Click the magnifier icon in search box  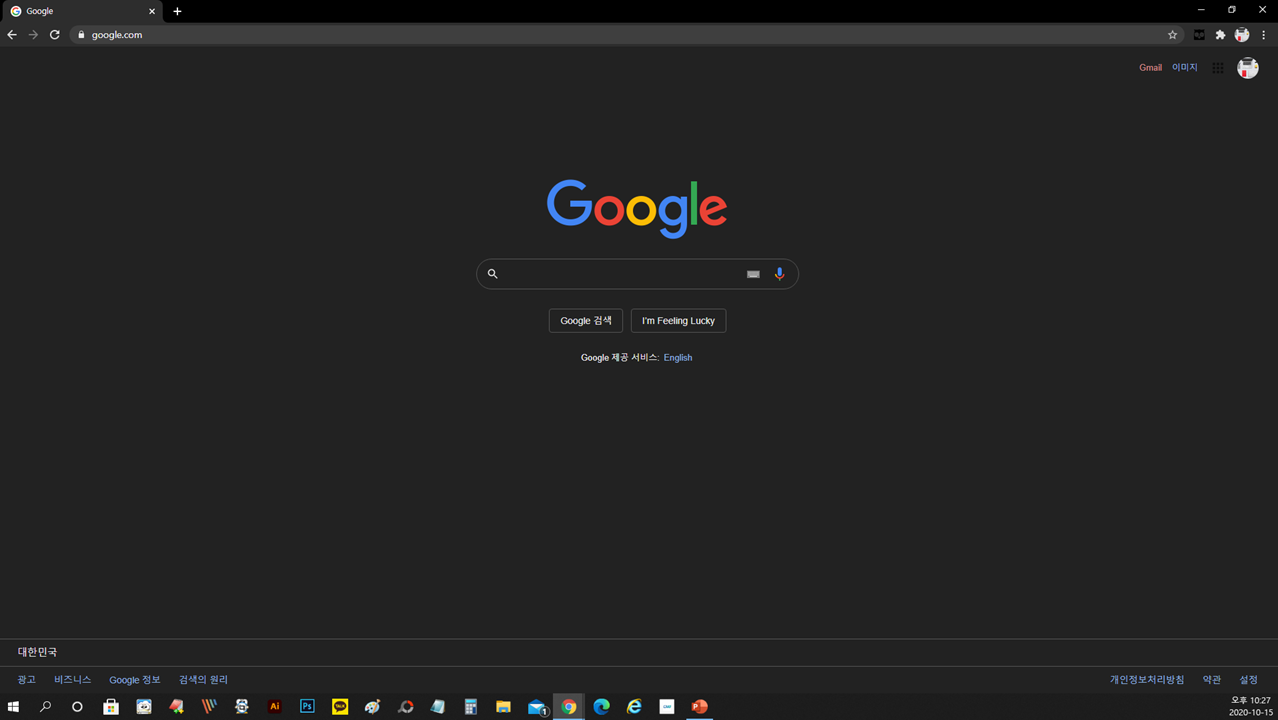492,274
